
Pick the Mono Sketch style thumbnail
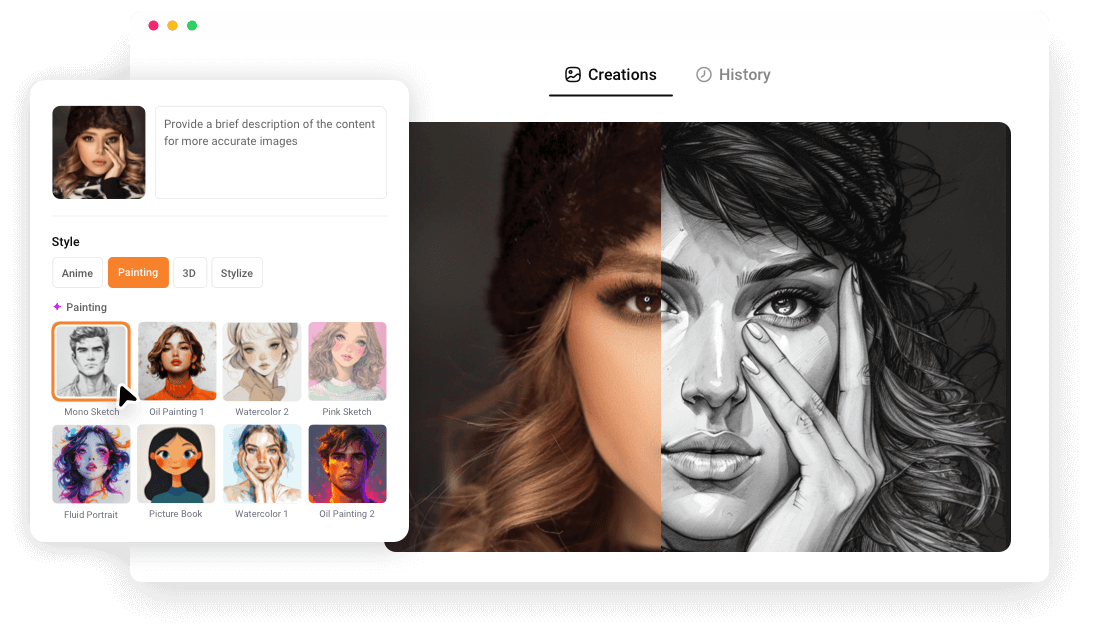(x=91, y=361)
